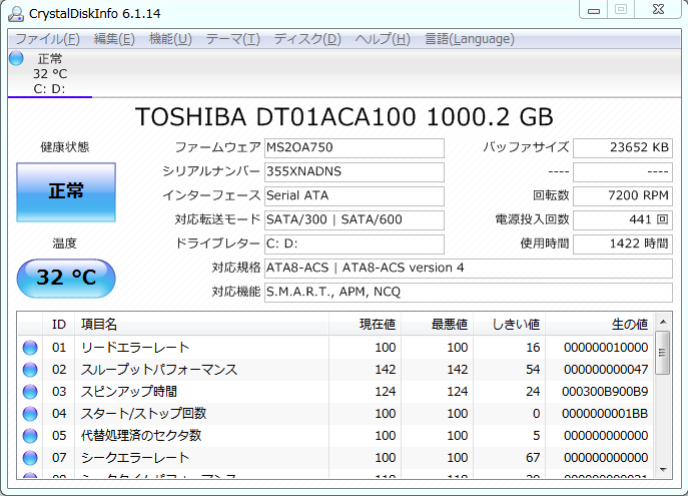
Task: Click the SMART list scrollbar thumb
Action: point(663,352)
